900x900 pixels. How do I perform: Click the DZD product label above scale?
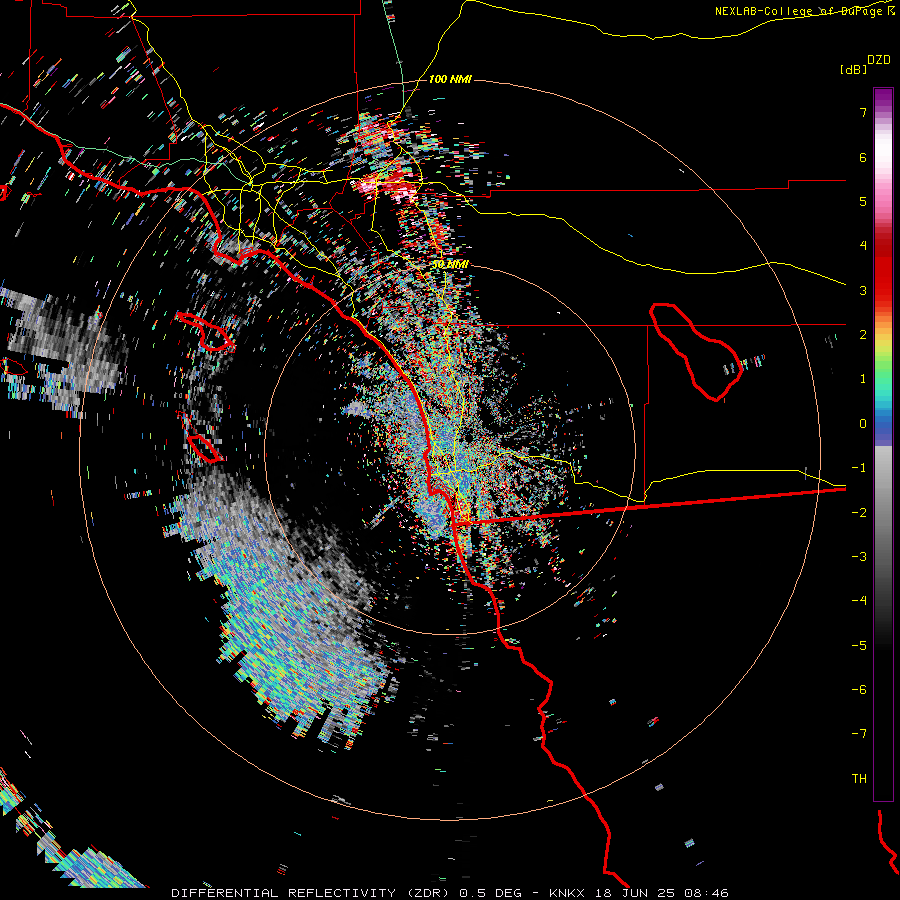[x=878, y=60]
